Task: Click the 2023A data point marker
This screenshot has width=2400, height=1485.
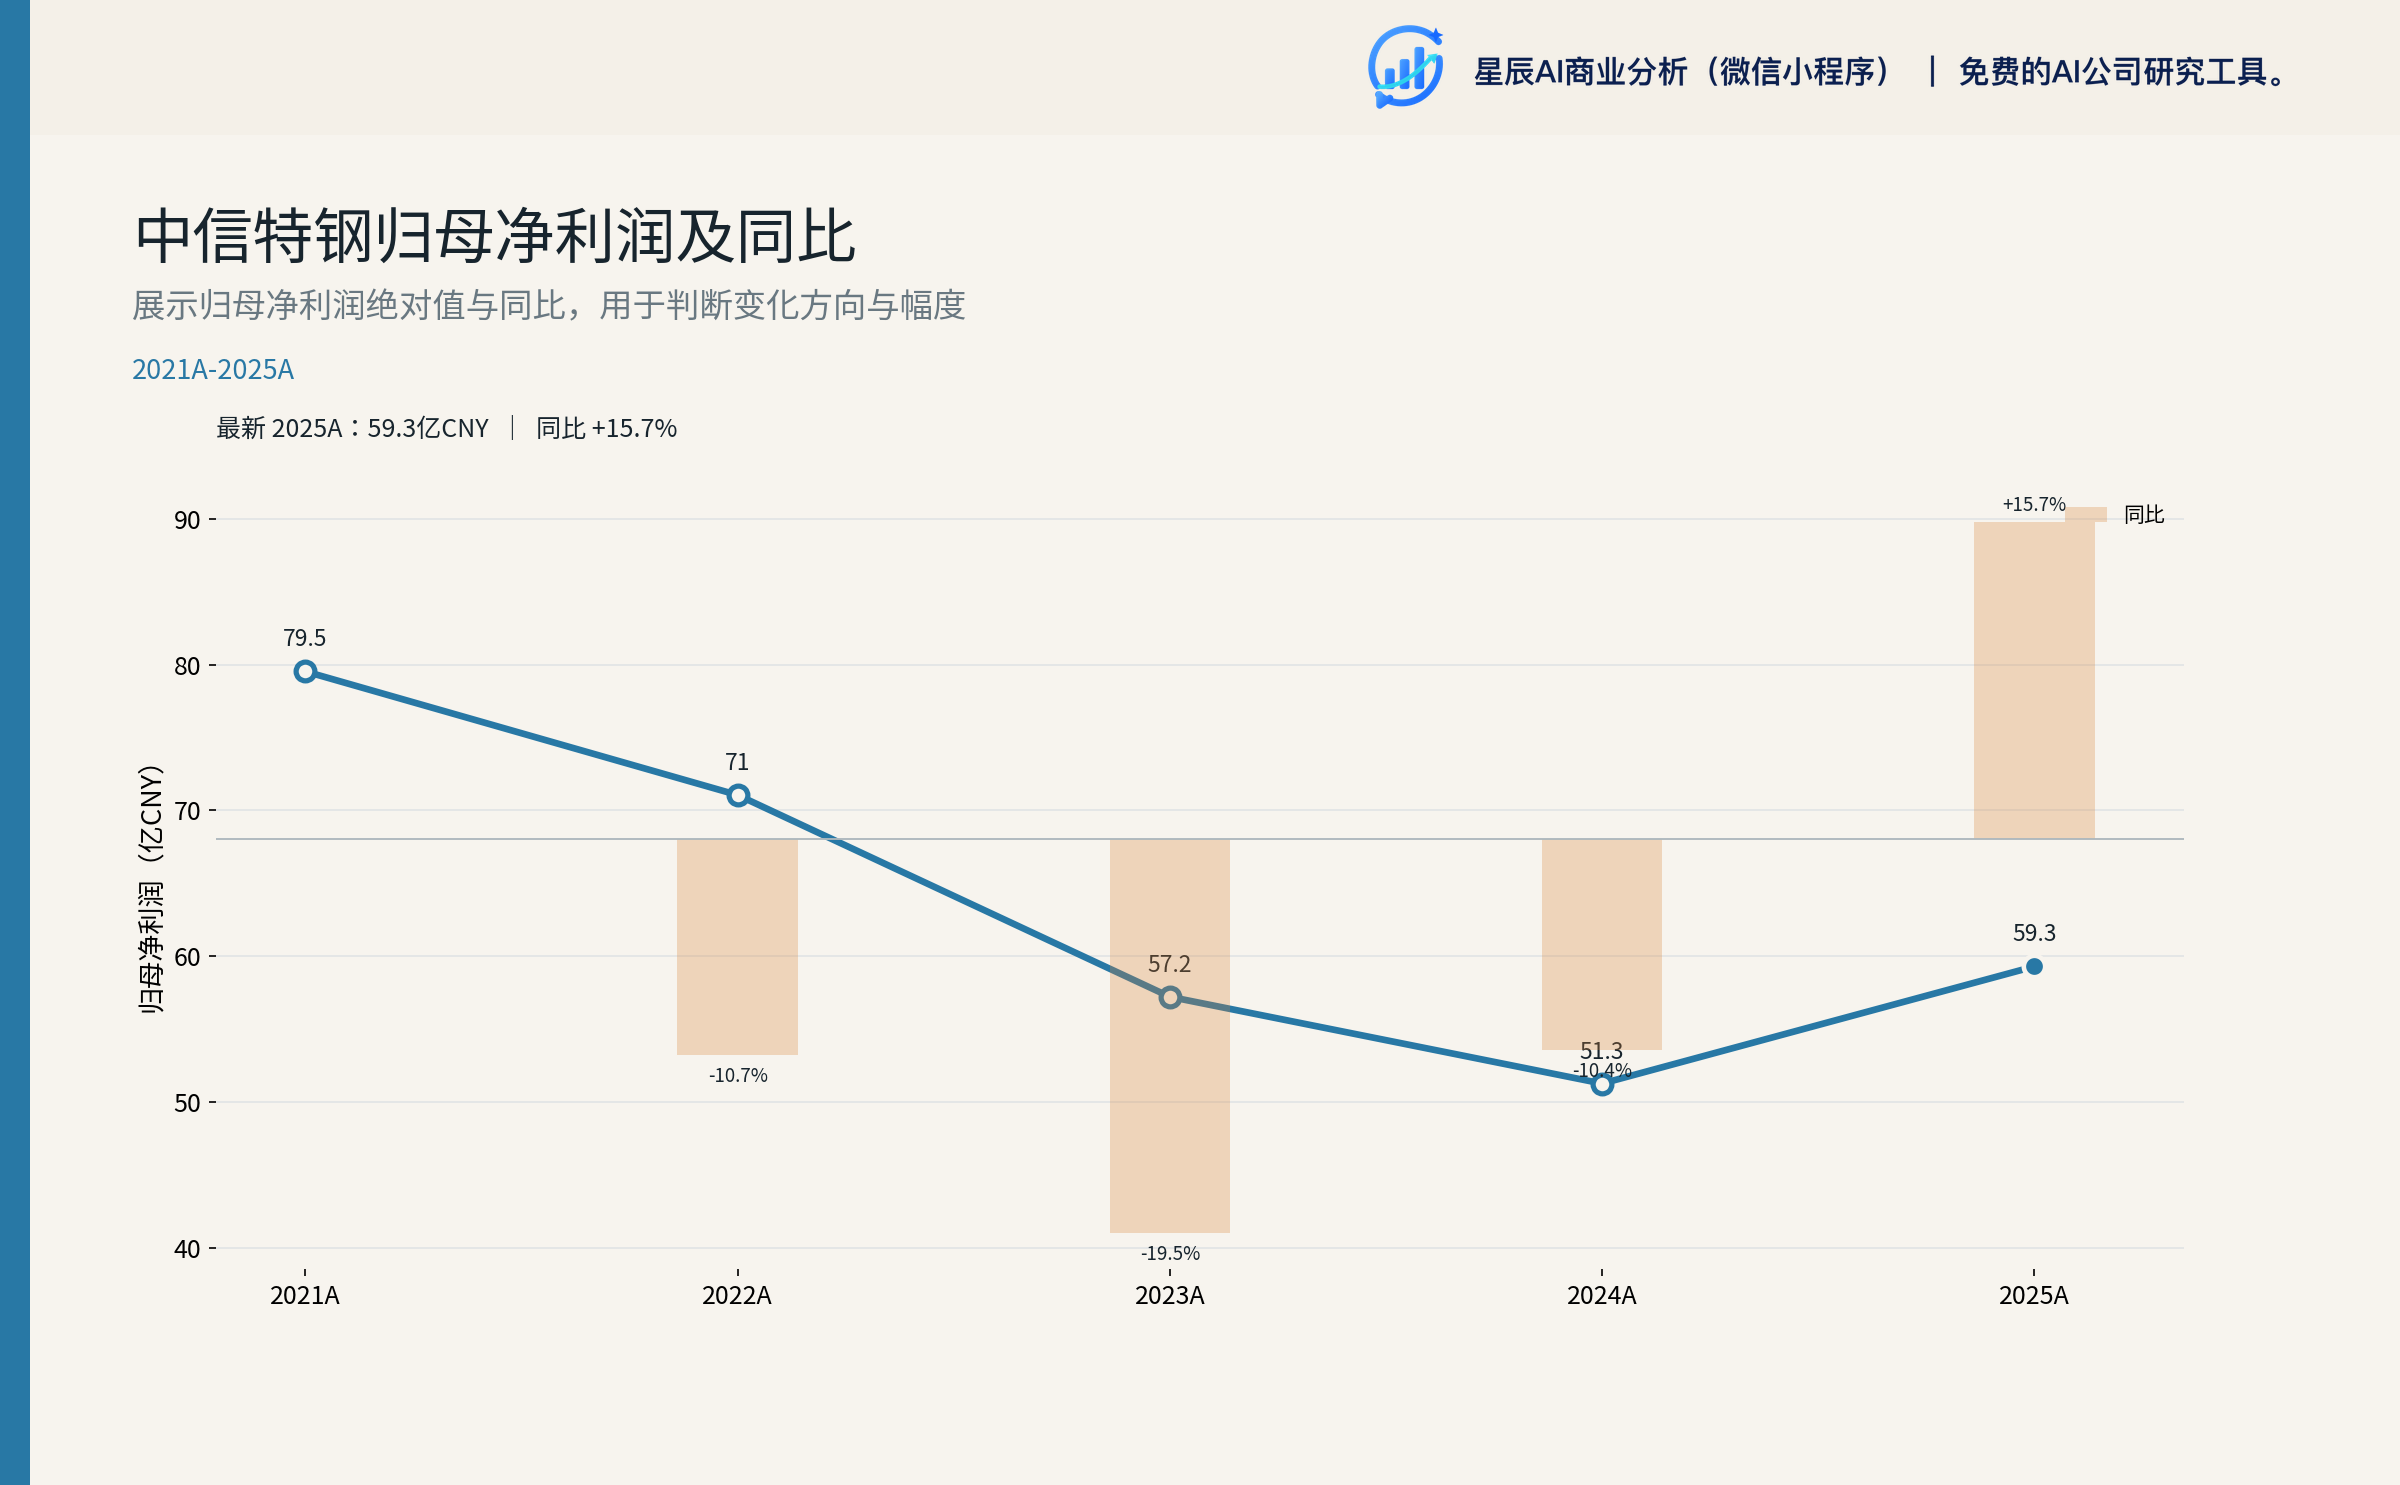Action: (1170, 998)
